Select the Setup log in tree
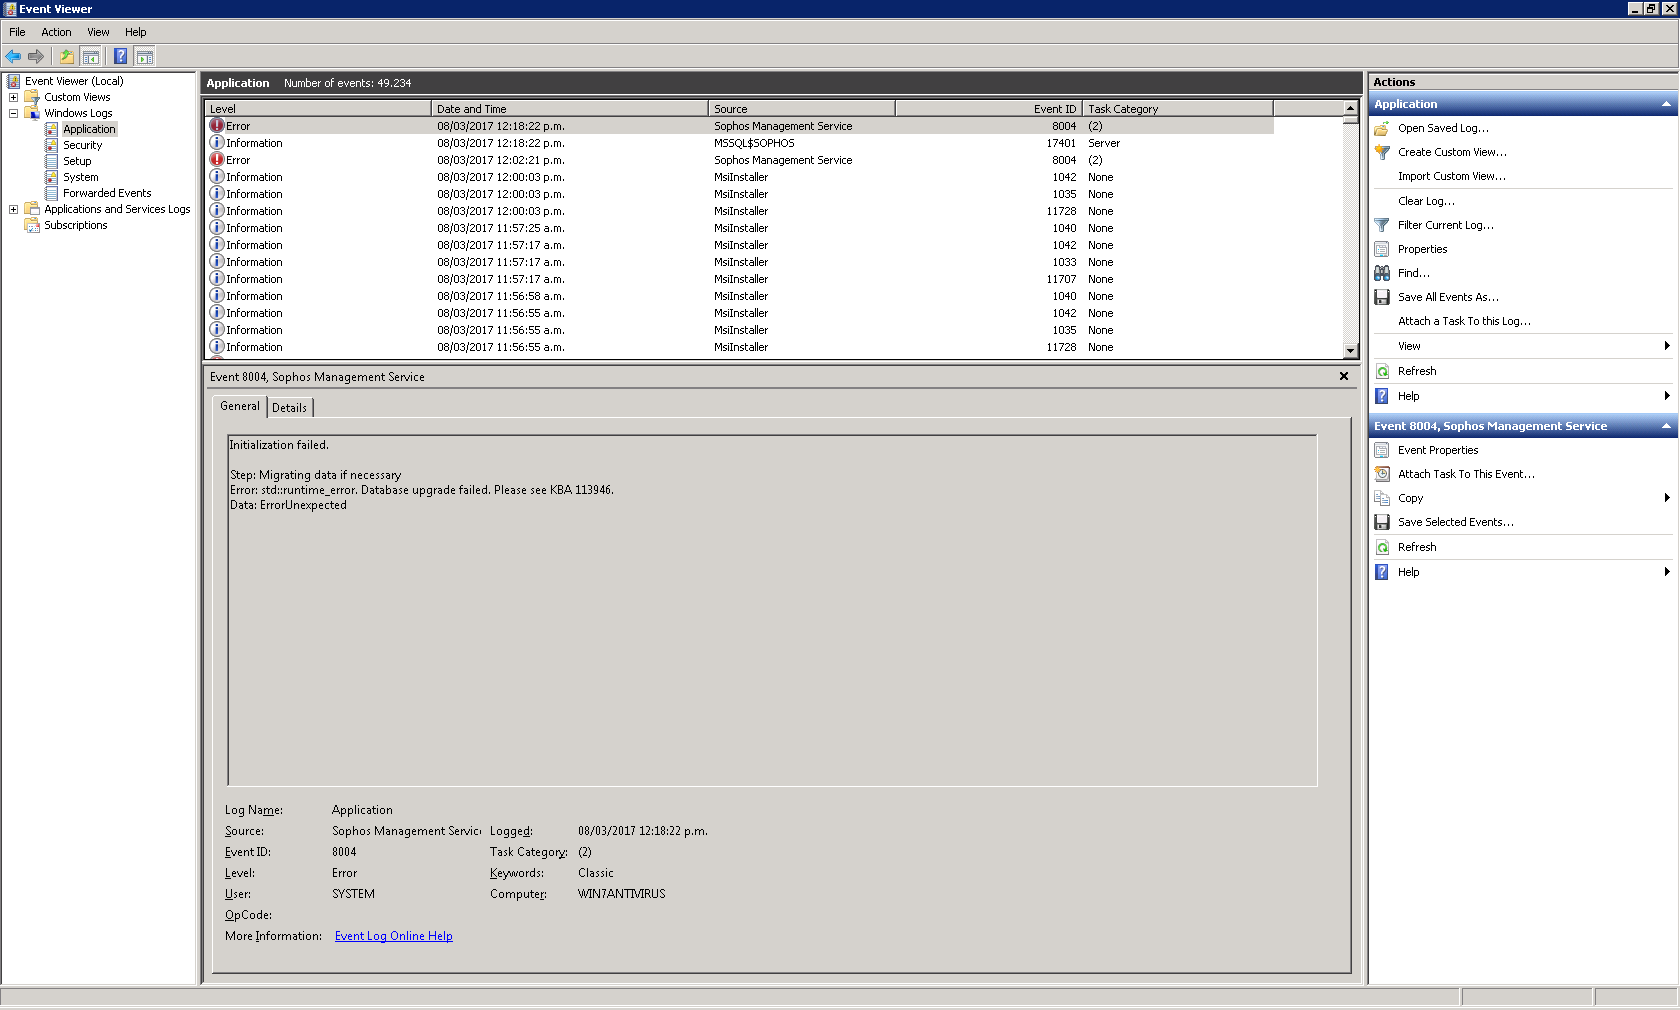 pyautogui.click(x=77, y=161)
